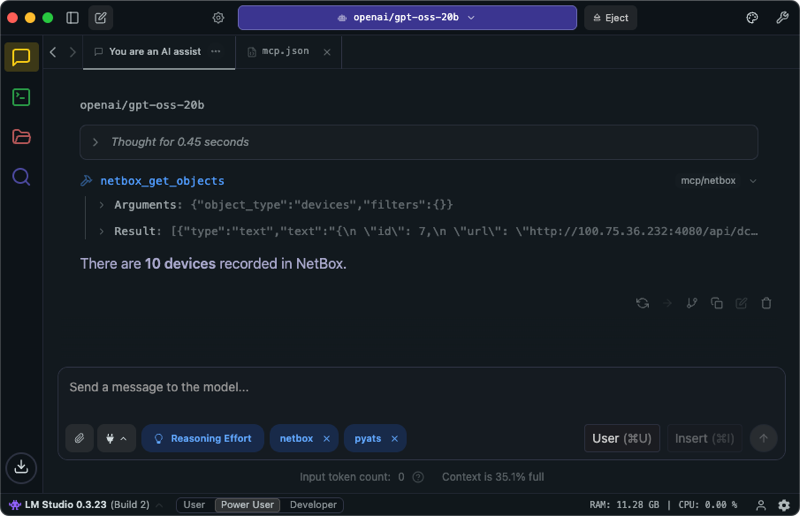The image size is (800, 516).
Task: Open the chat tab options ellipsis
Action: (216, 52)
